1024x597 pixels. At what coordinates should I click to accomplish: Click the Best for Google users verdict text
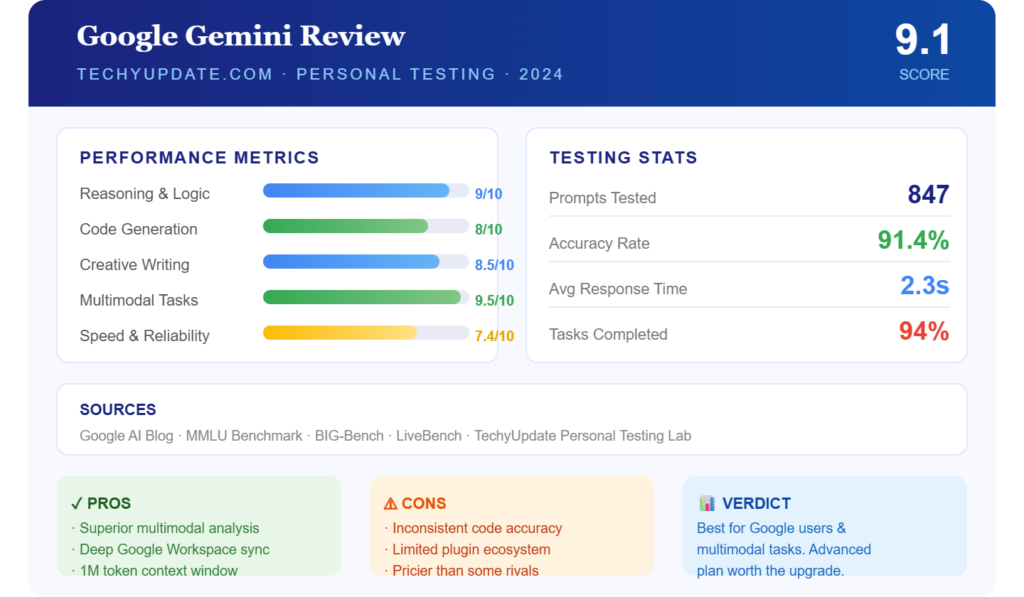(784, 549)
